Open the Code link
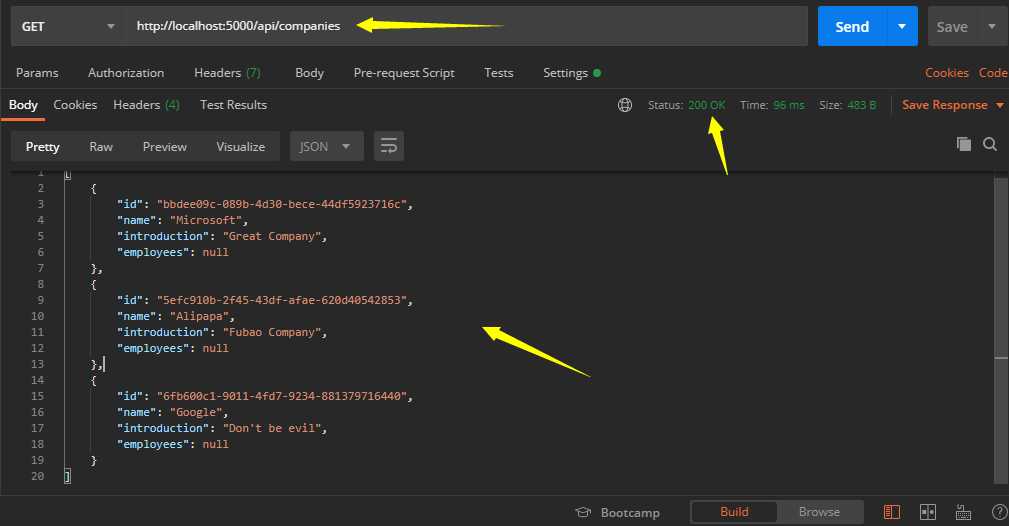 tap(993, 73)
